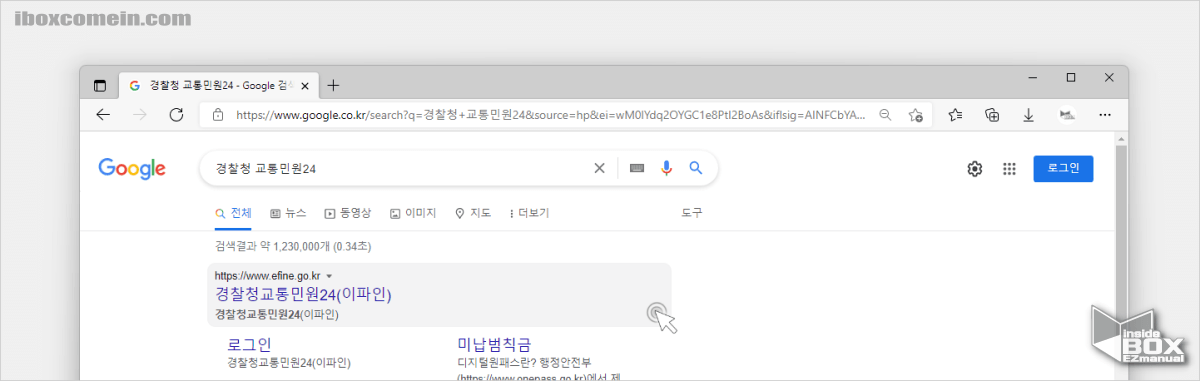Open Google quick settings gear

[975, 169]
